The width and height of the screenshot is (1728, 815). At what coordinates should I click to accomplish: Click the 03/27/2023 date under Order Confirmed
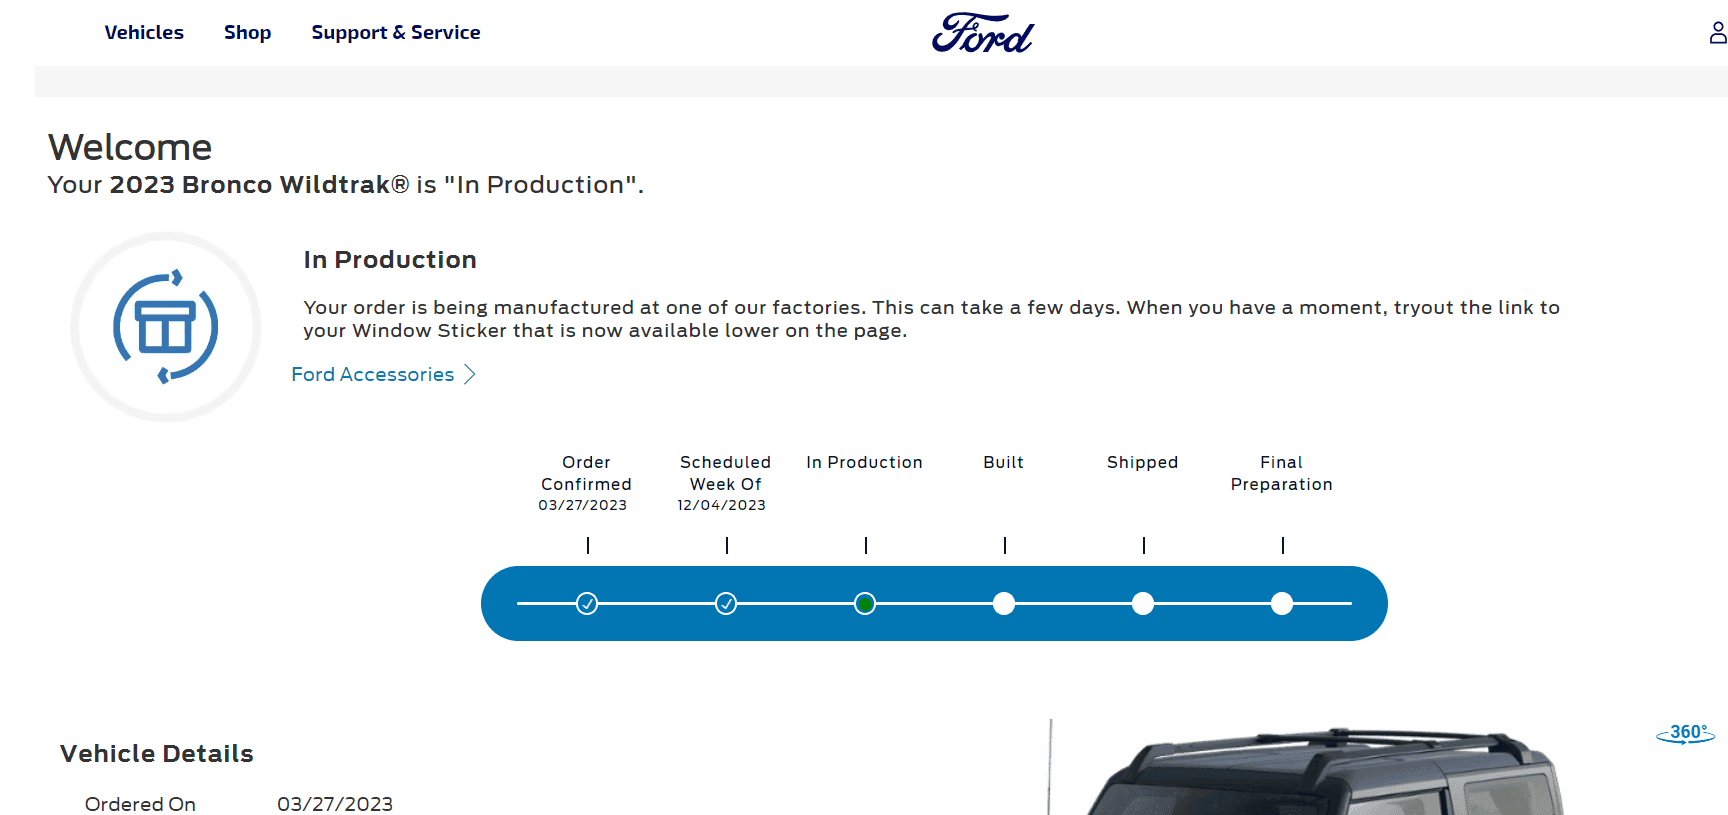point(583,505)
